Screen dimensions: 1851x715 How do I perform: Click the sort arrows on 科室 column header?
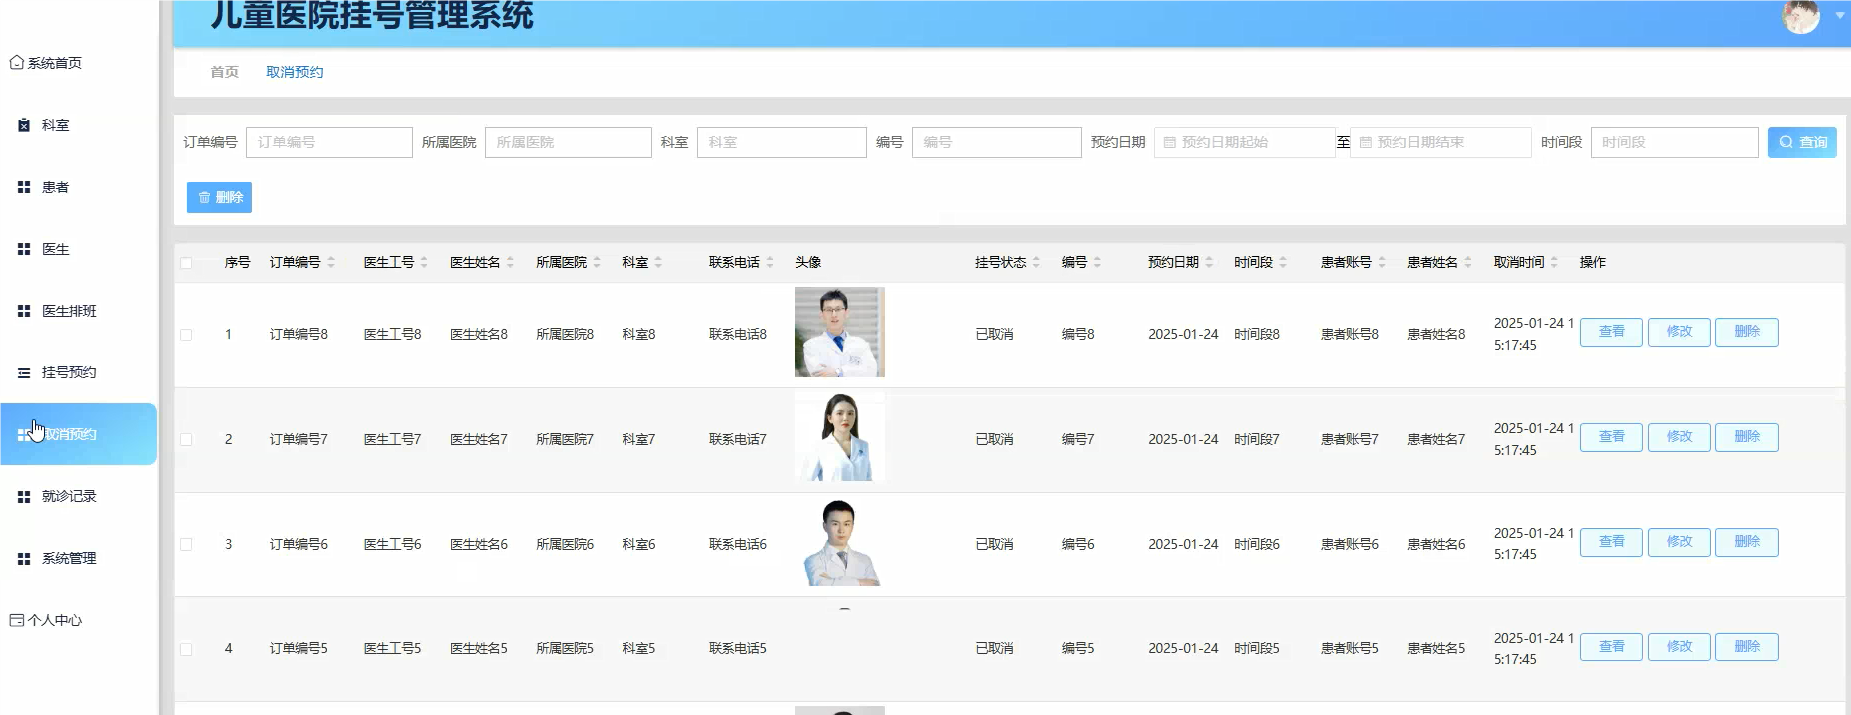658,263
